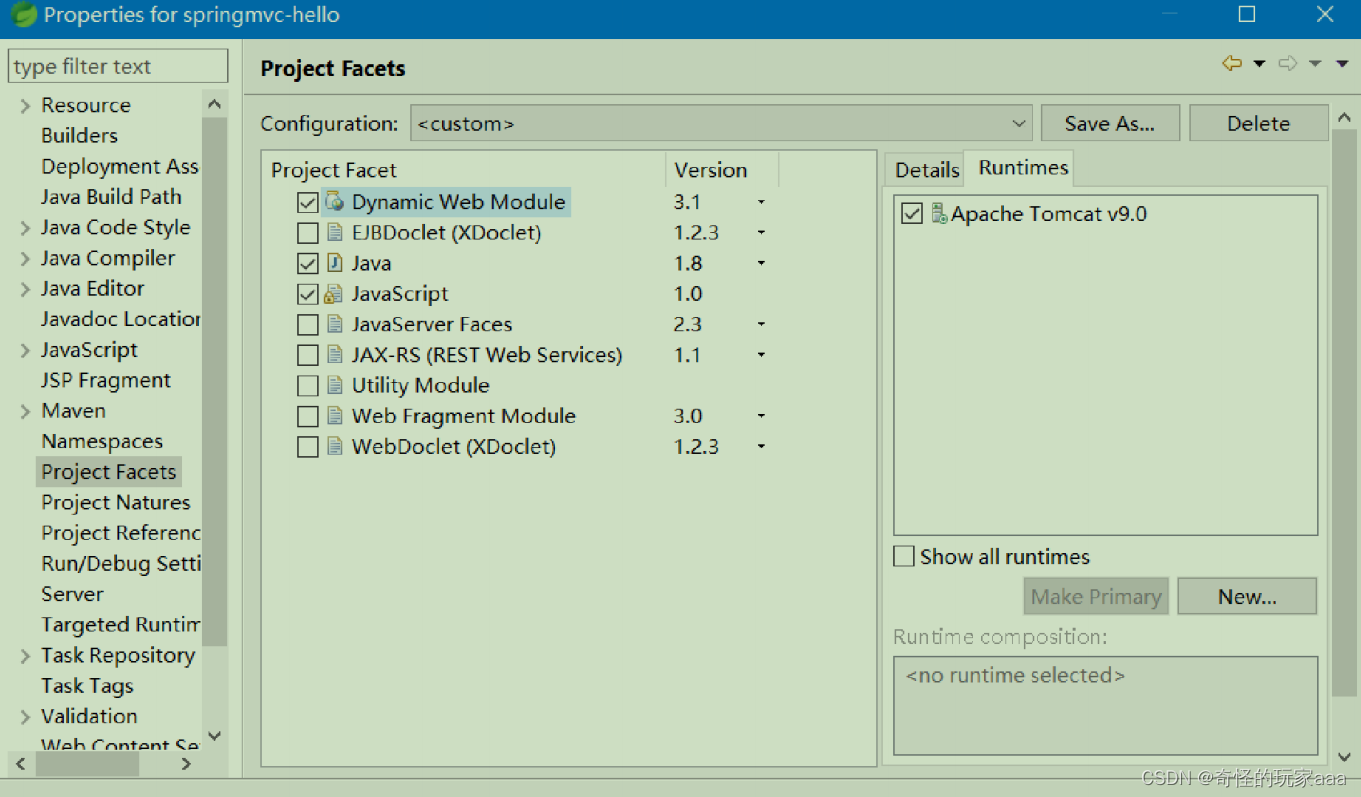Expand the Resource tree node
Image resolution: width=1361 pixels, height=797 pixels.
click(x=25, y=106)
